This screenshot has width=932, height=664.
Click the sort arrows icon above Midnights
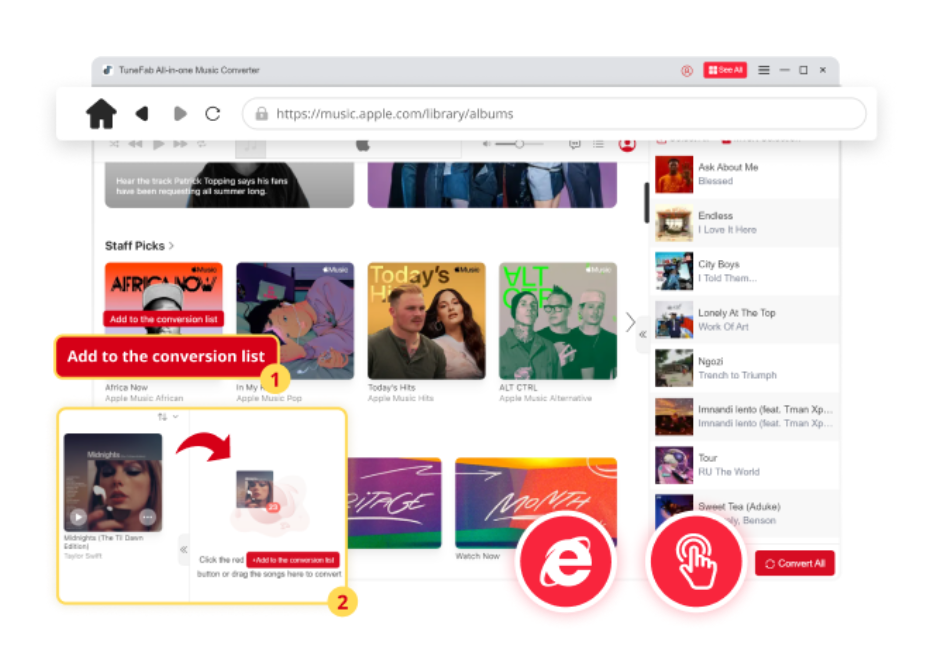[x=162, y=417]
